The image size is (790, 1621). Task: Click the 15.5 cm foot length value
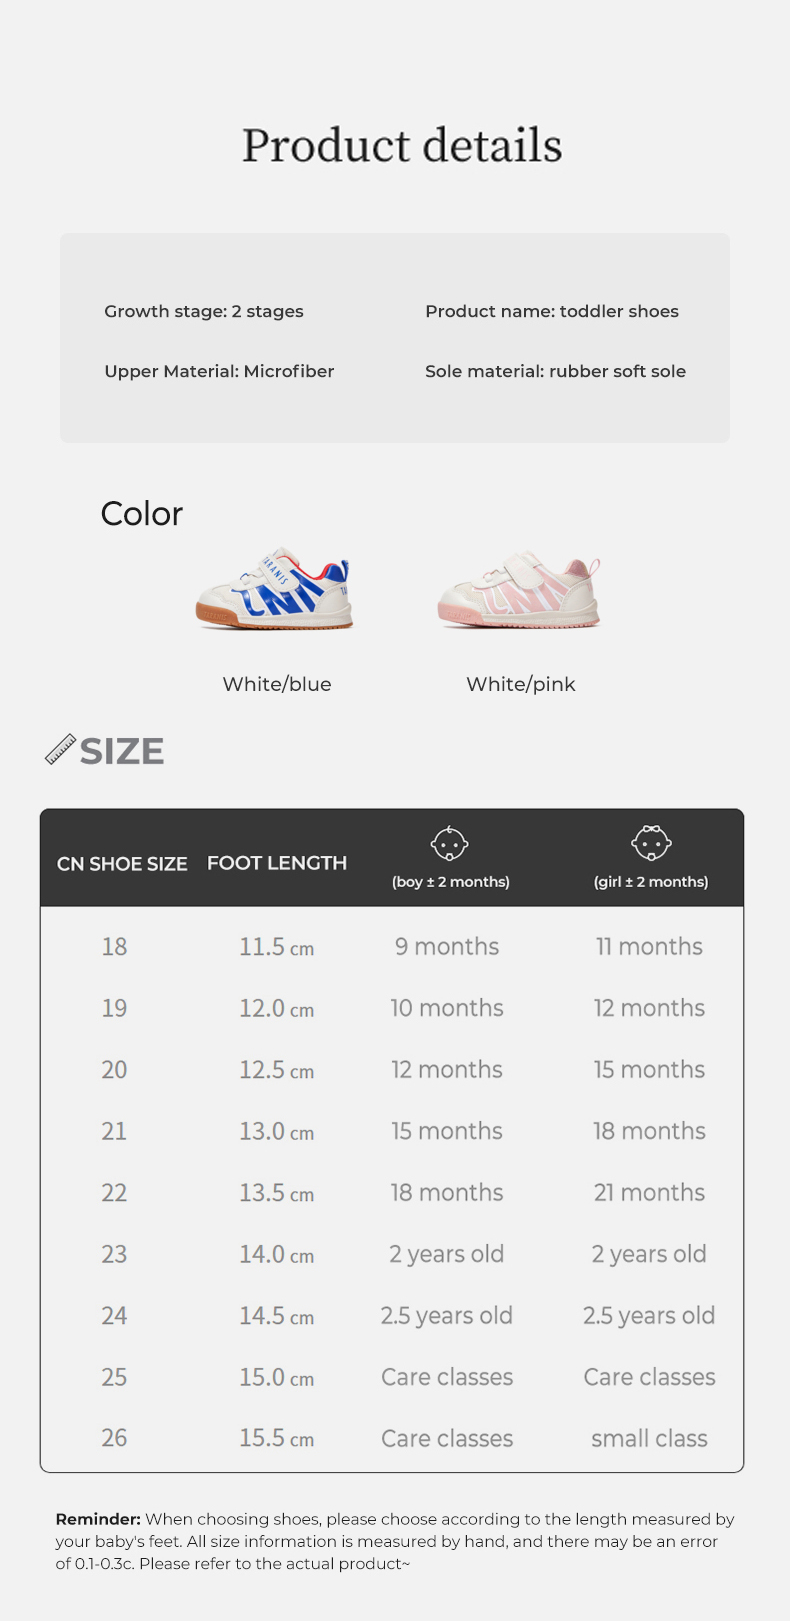click(x=276, y=1438)
